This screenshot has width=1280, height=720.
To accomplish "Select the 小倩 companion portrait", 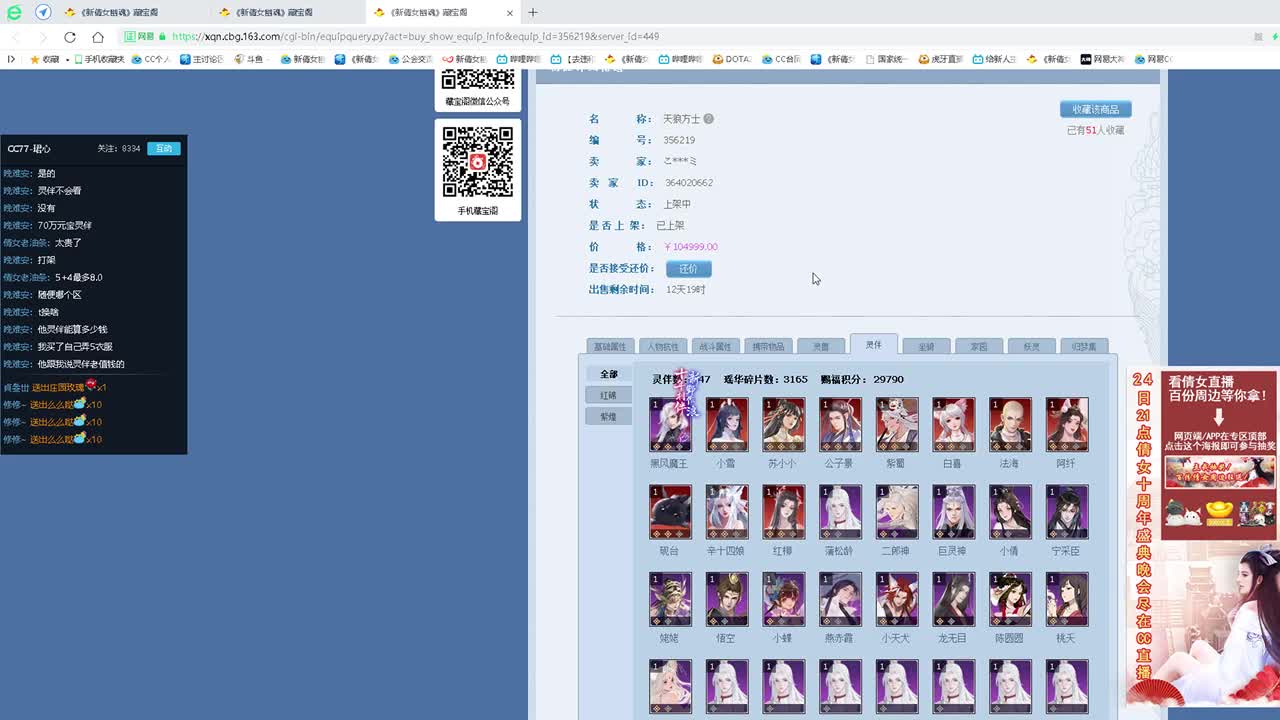I will (1010, 512).
